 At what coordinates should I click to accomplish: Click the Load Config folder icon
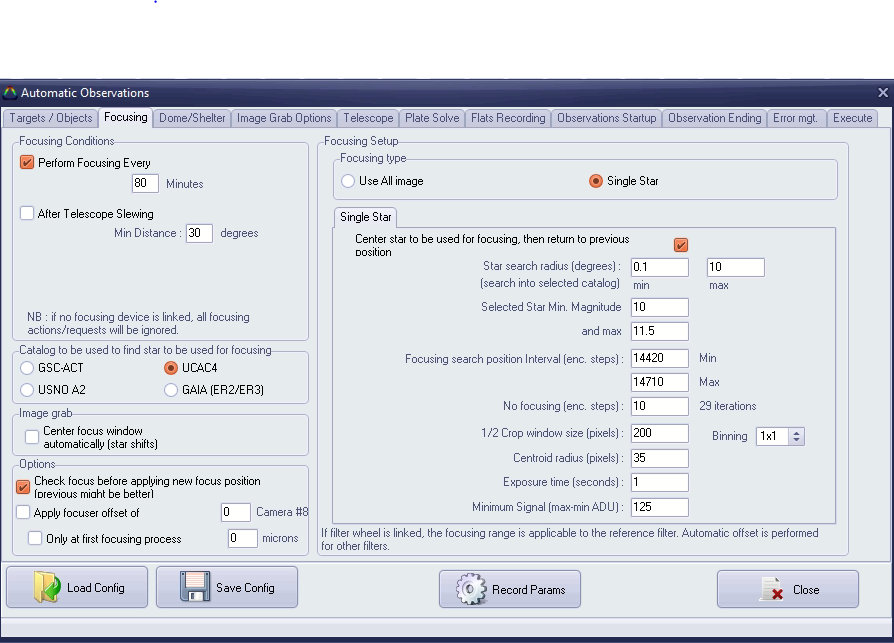47,587
